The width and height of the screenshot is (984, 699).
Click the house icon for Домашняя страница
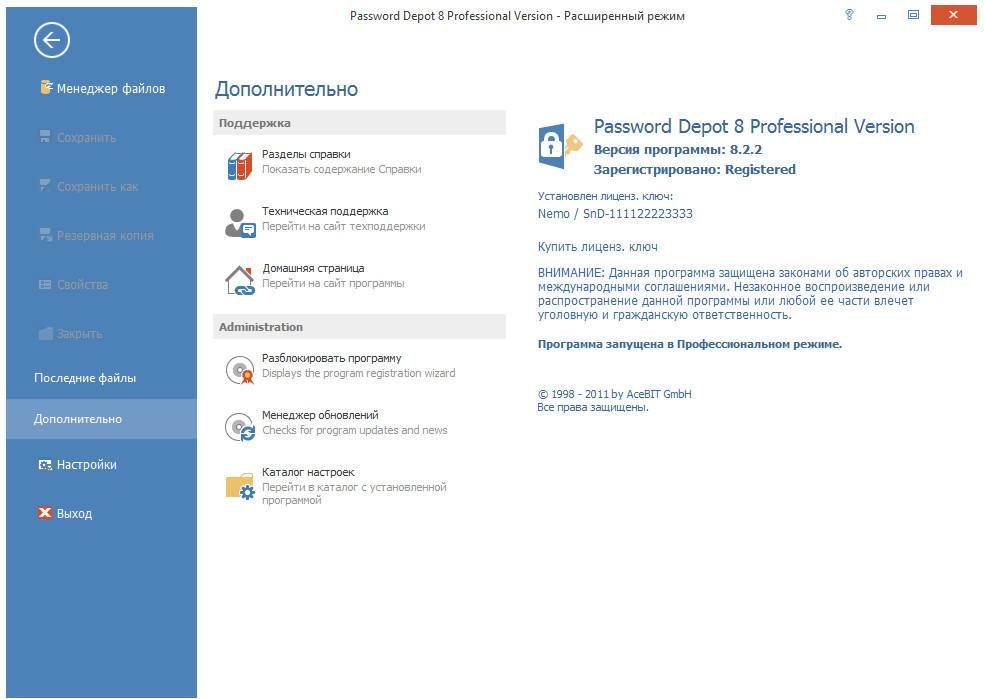(240, 280)
